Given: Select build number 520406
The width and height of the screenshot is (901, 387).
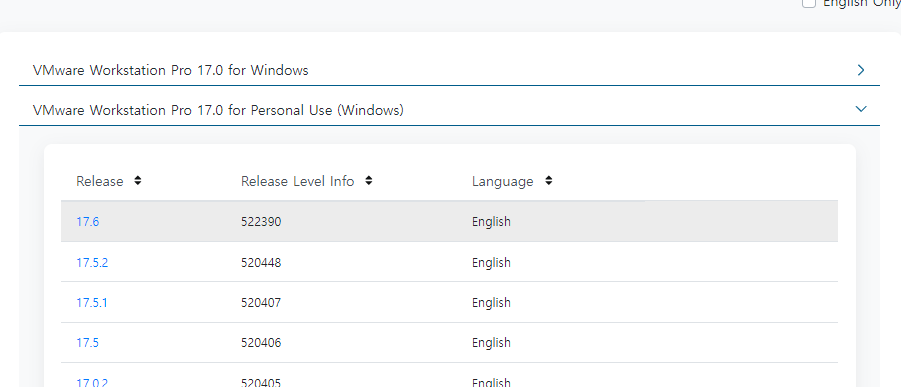Looking at the screenshot, I should point(261,343).
